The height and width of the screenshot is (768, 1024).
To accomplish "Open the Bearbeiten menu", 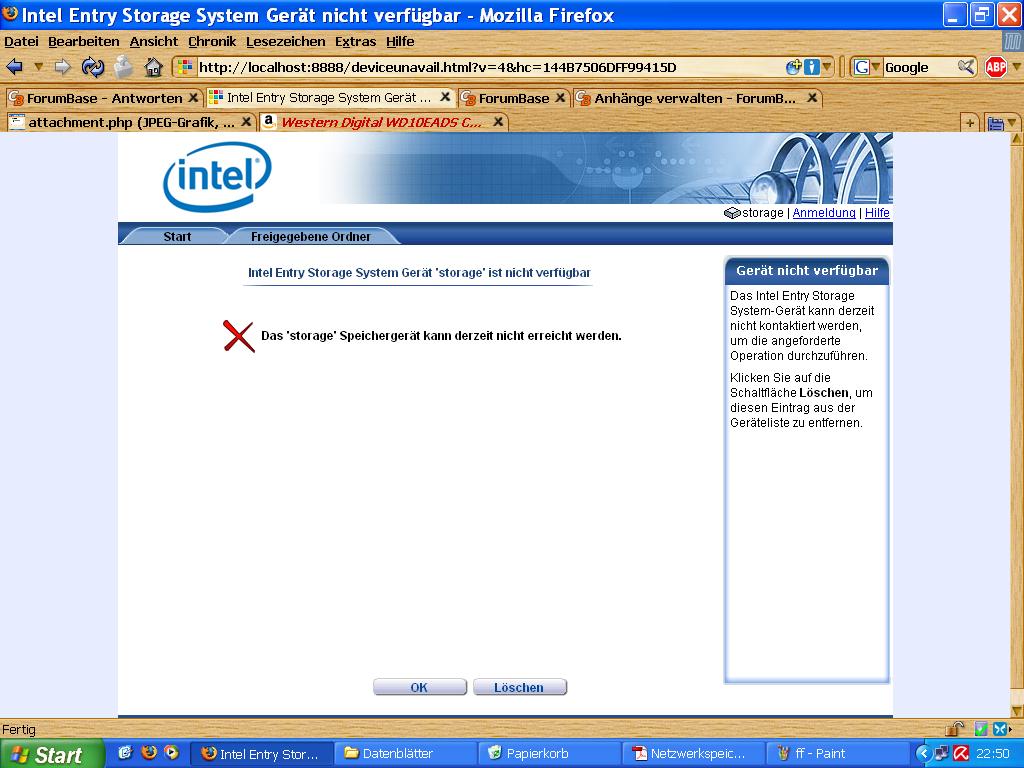I will click(x=84, y=41).
